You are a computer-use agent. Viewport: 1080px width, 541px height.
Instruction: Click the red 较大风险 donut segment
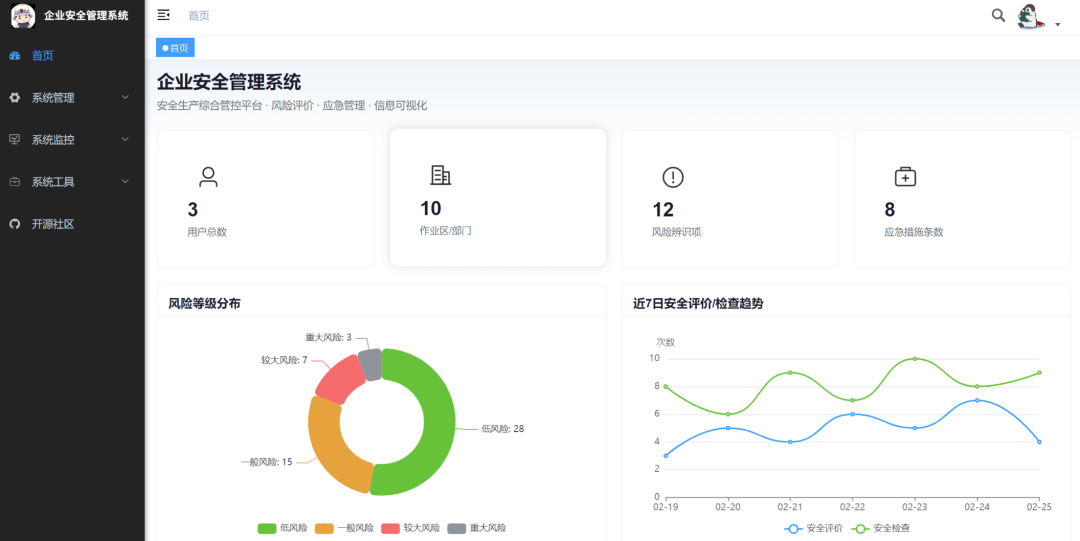click(341, 377)
